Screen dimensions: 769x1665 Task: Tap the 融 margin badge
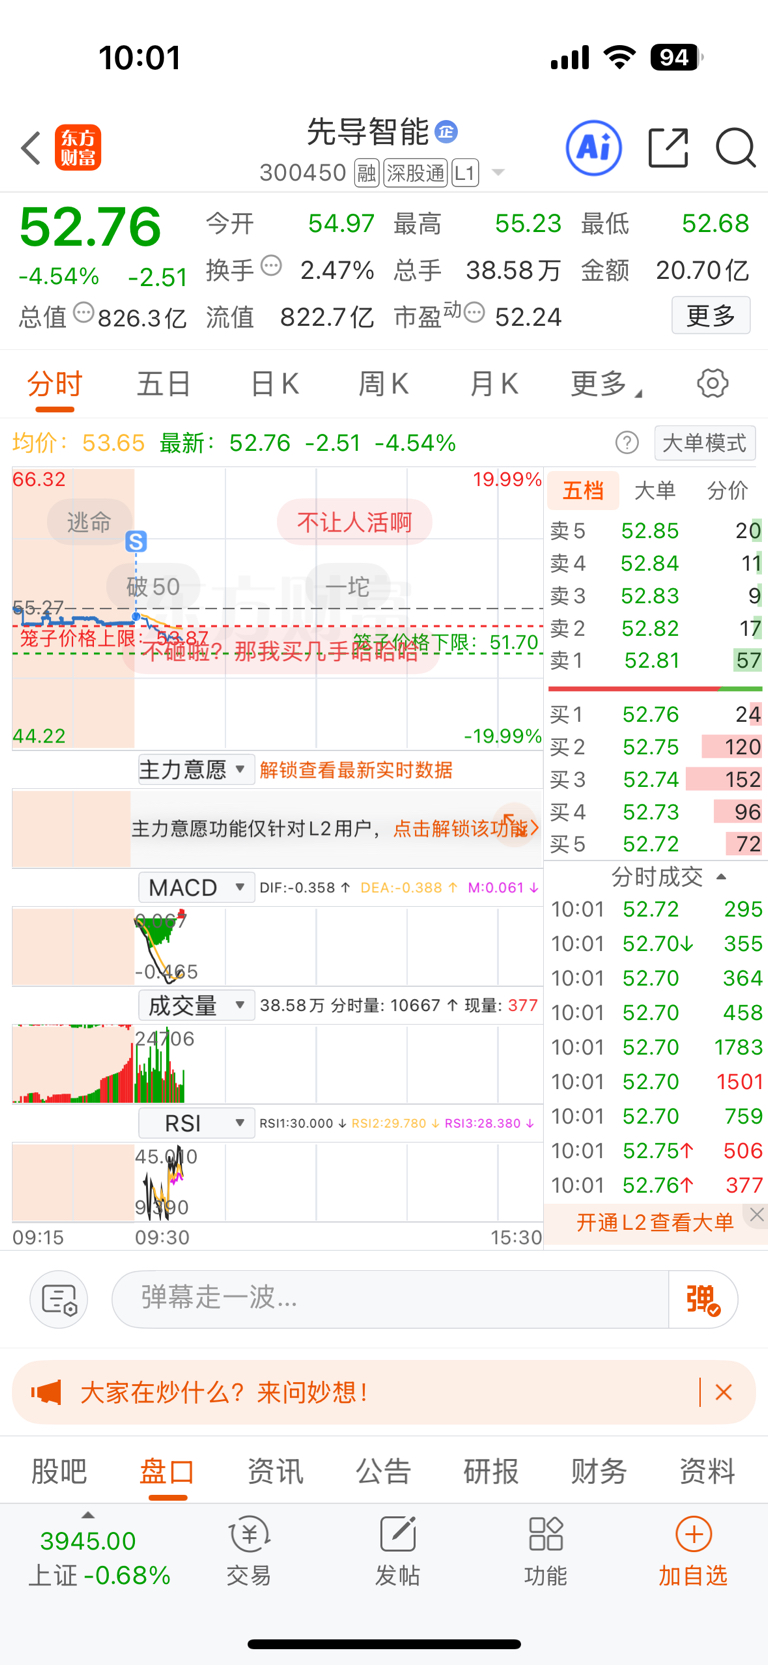[x=366, y=173]
